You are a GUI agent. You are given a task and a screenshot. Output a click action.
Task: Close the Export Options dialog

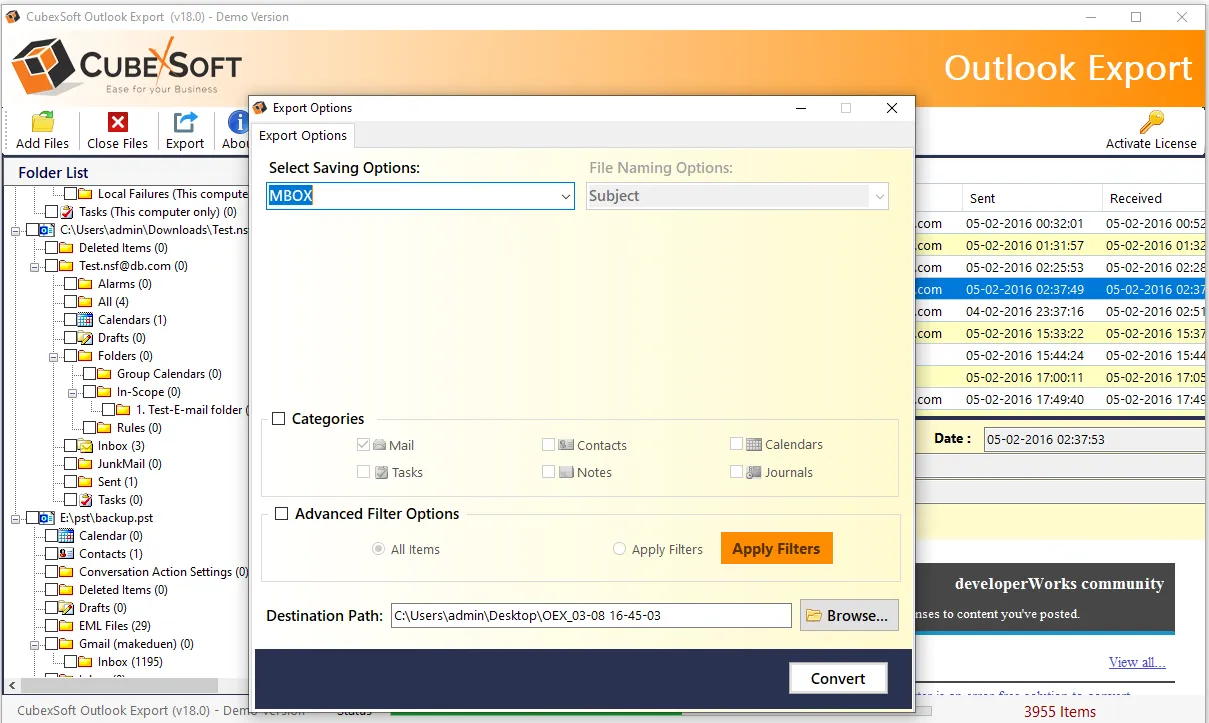coord(892,108)
